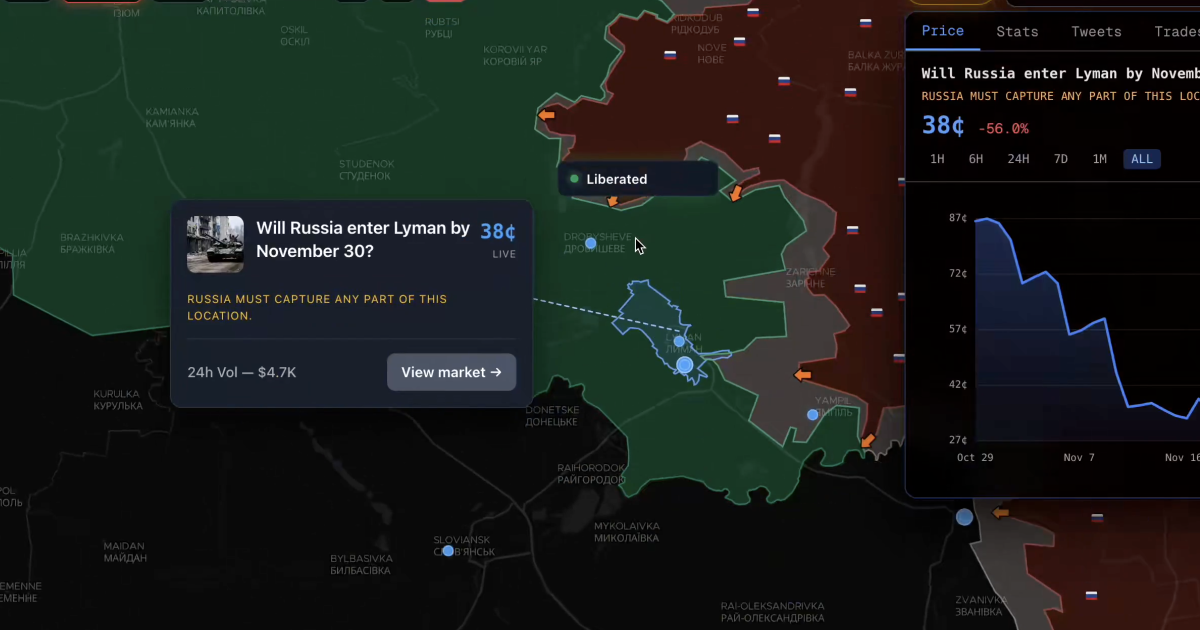
Task: Click the 24h Vol — $4.7K text
Action: click(x=242, y=372)
